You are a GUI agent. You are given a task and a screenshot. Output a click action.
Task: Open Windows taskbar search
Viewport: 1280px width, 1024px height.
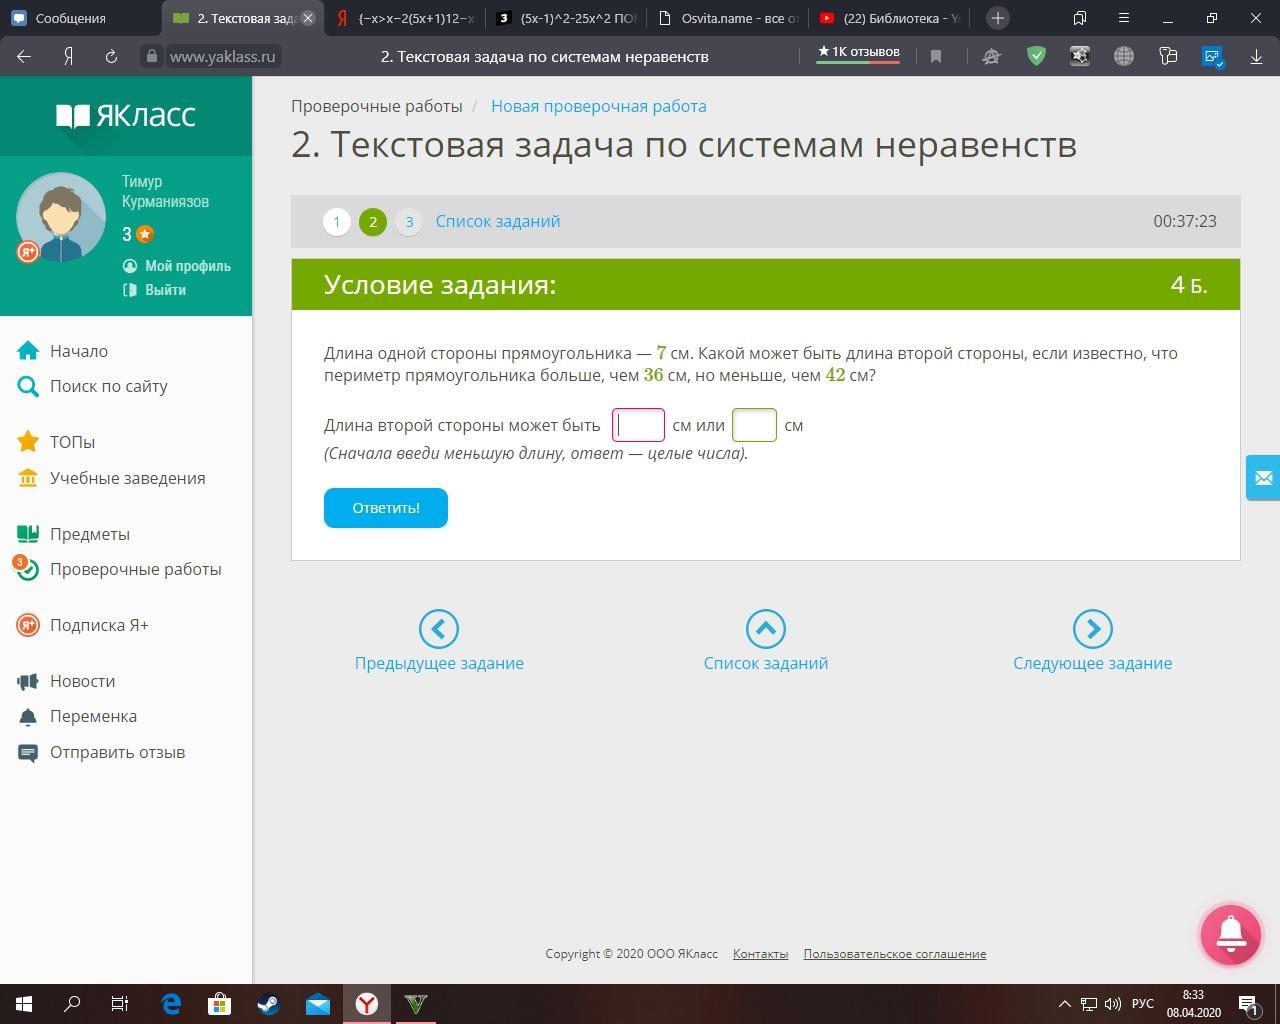point(72,1004)
